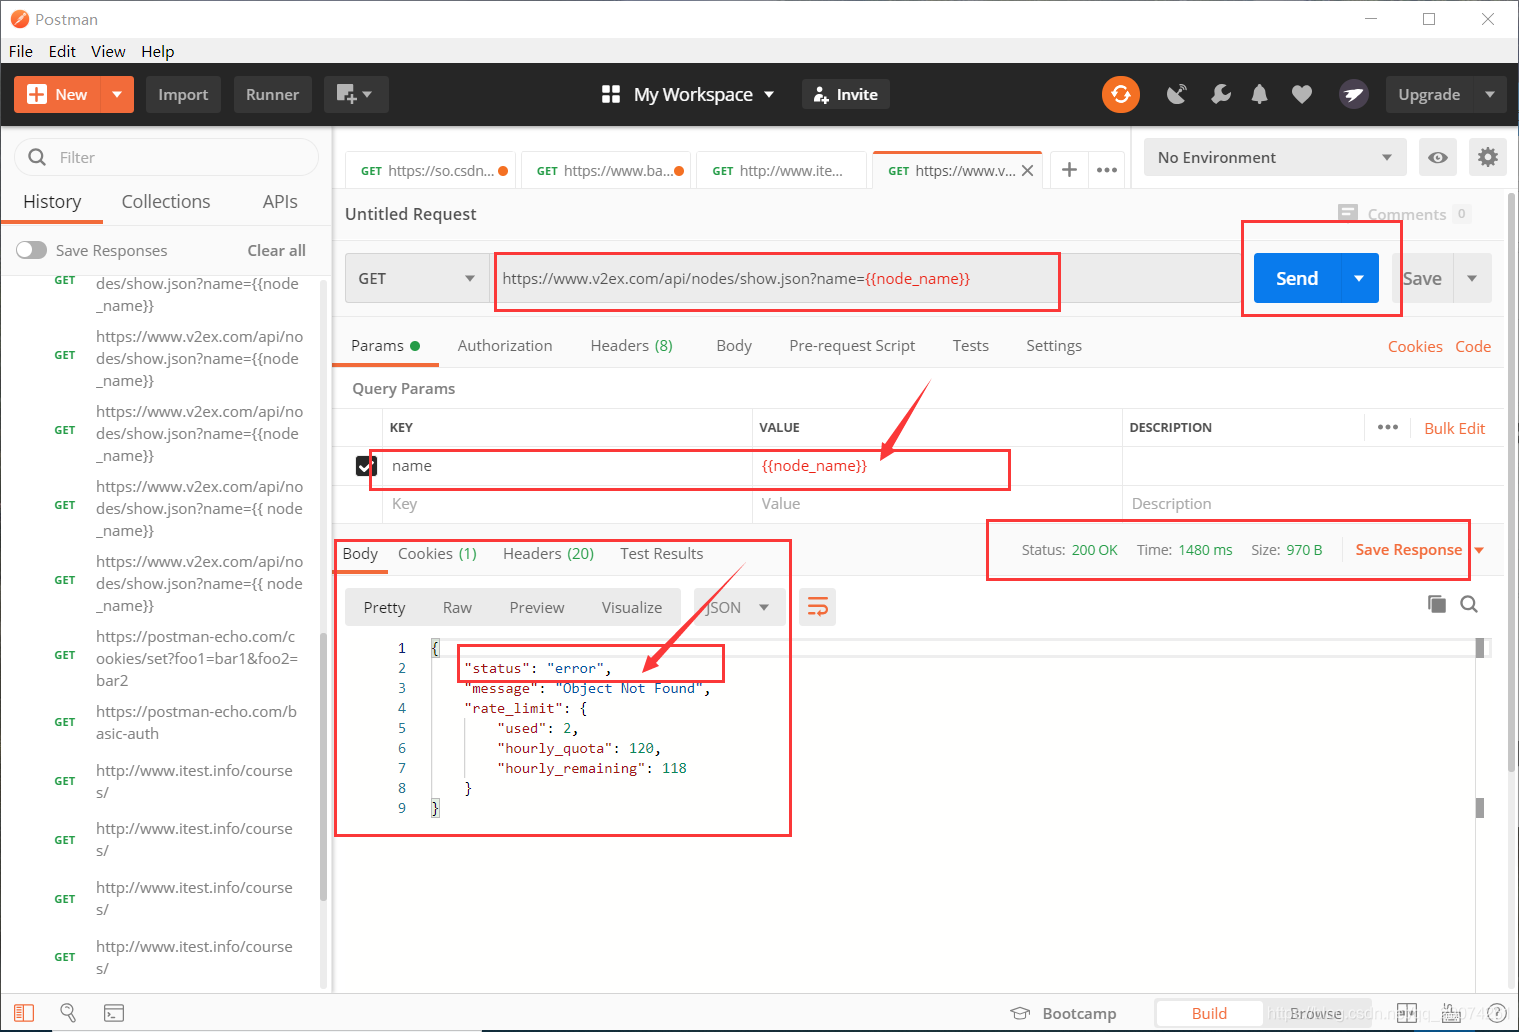Click the environment quick look eye icon
Viewport: 1519px width, 1032px height.
pos(1438,157)
